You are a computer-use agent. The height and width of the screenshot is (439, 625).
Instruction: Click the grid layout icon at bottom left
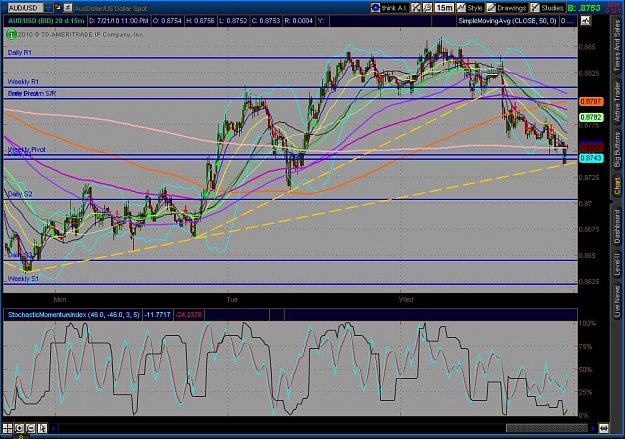[x=8, y=428]
